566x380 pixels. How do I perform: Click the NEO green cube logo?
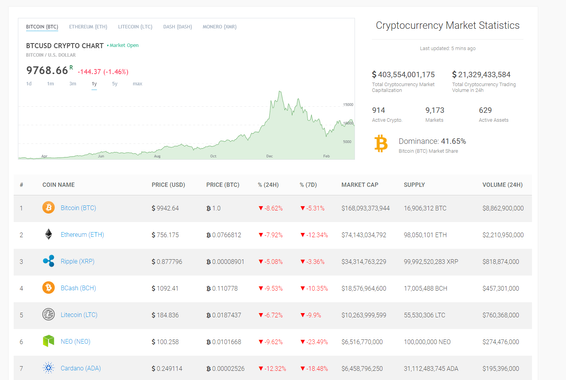point(48,341)
